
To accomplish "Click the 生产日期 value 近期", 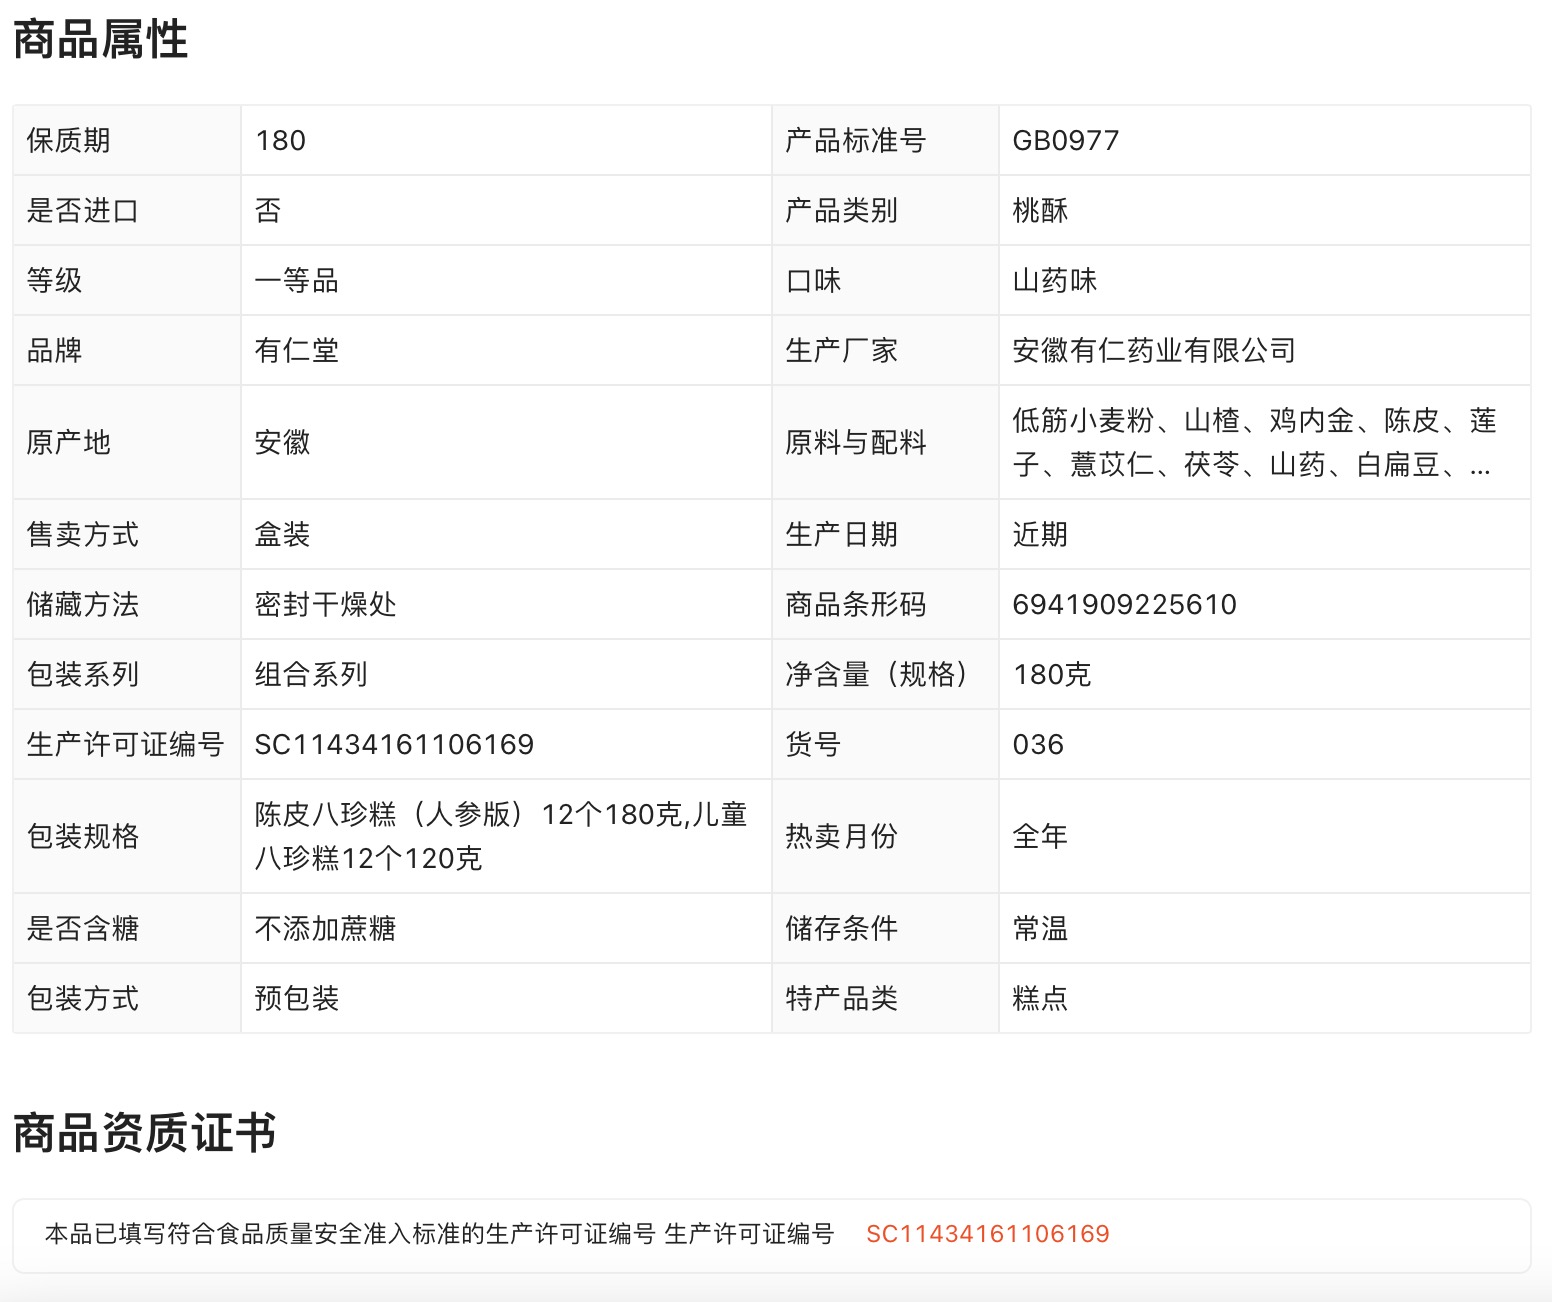I will tap(1040, 534).
